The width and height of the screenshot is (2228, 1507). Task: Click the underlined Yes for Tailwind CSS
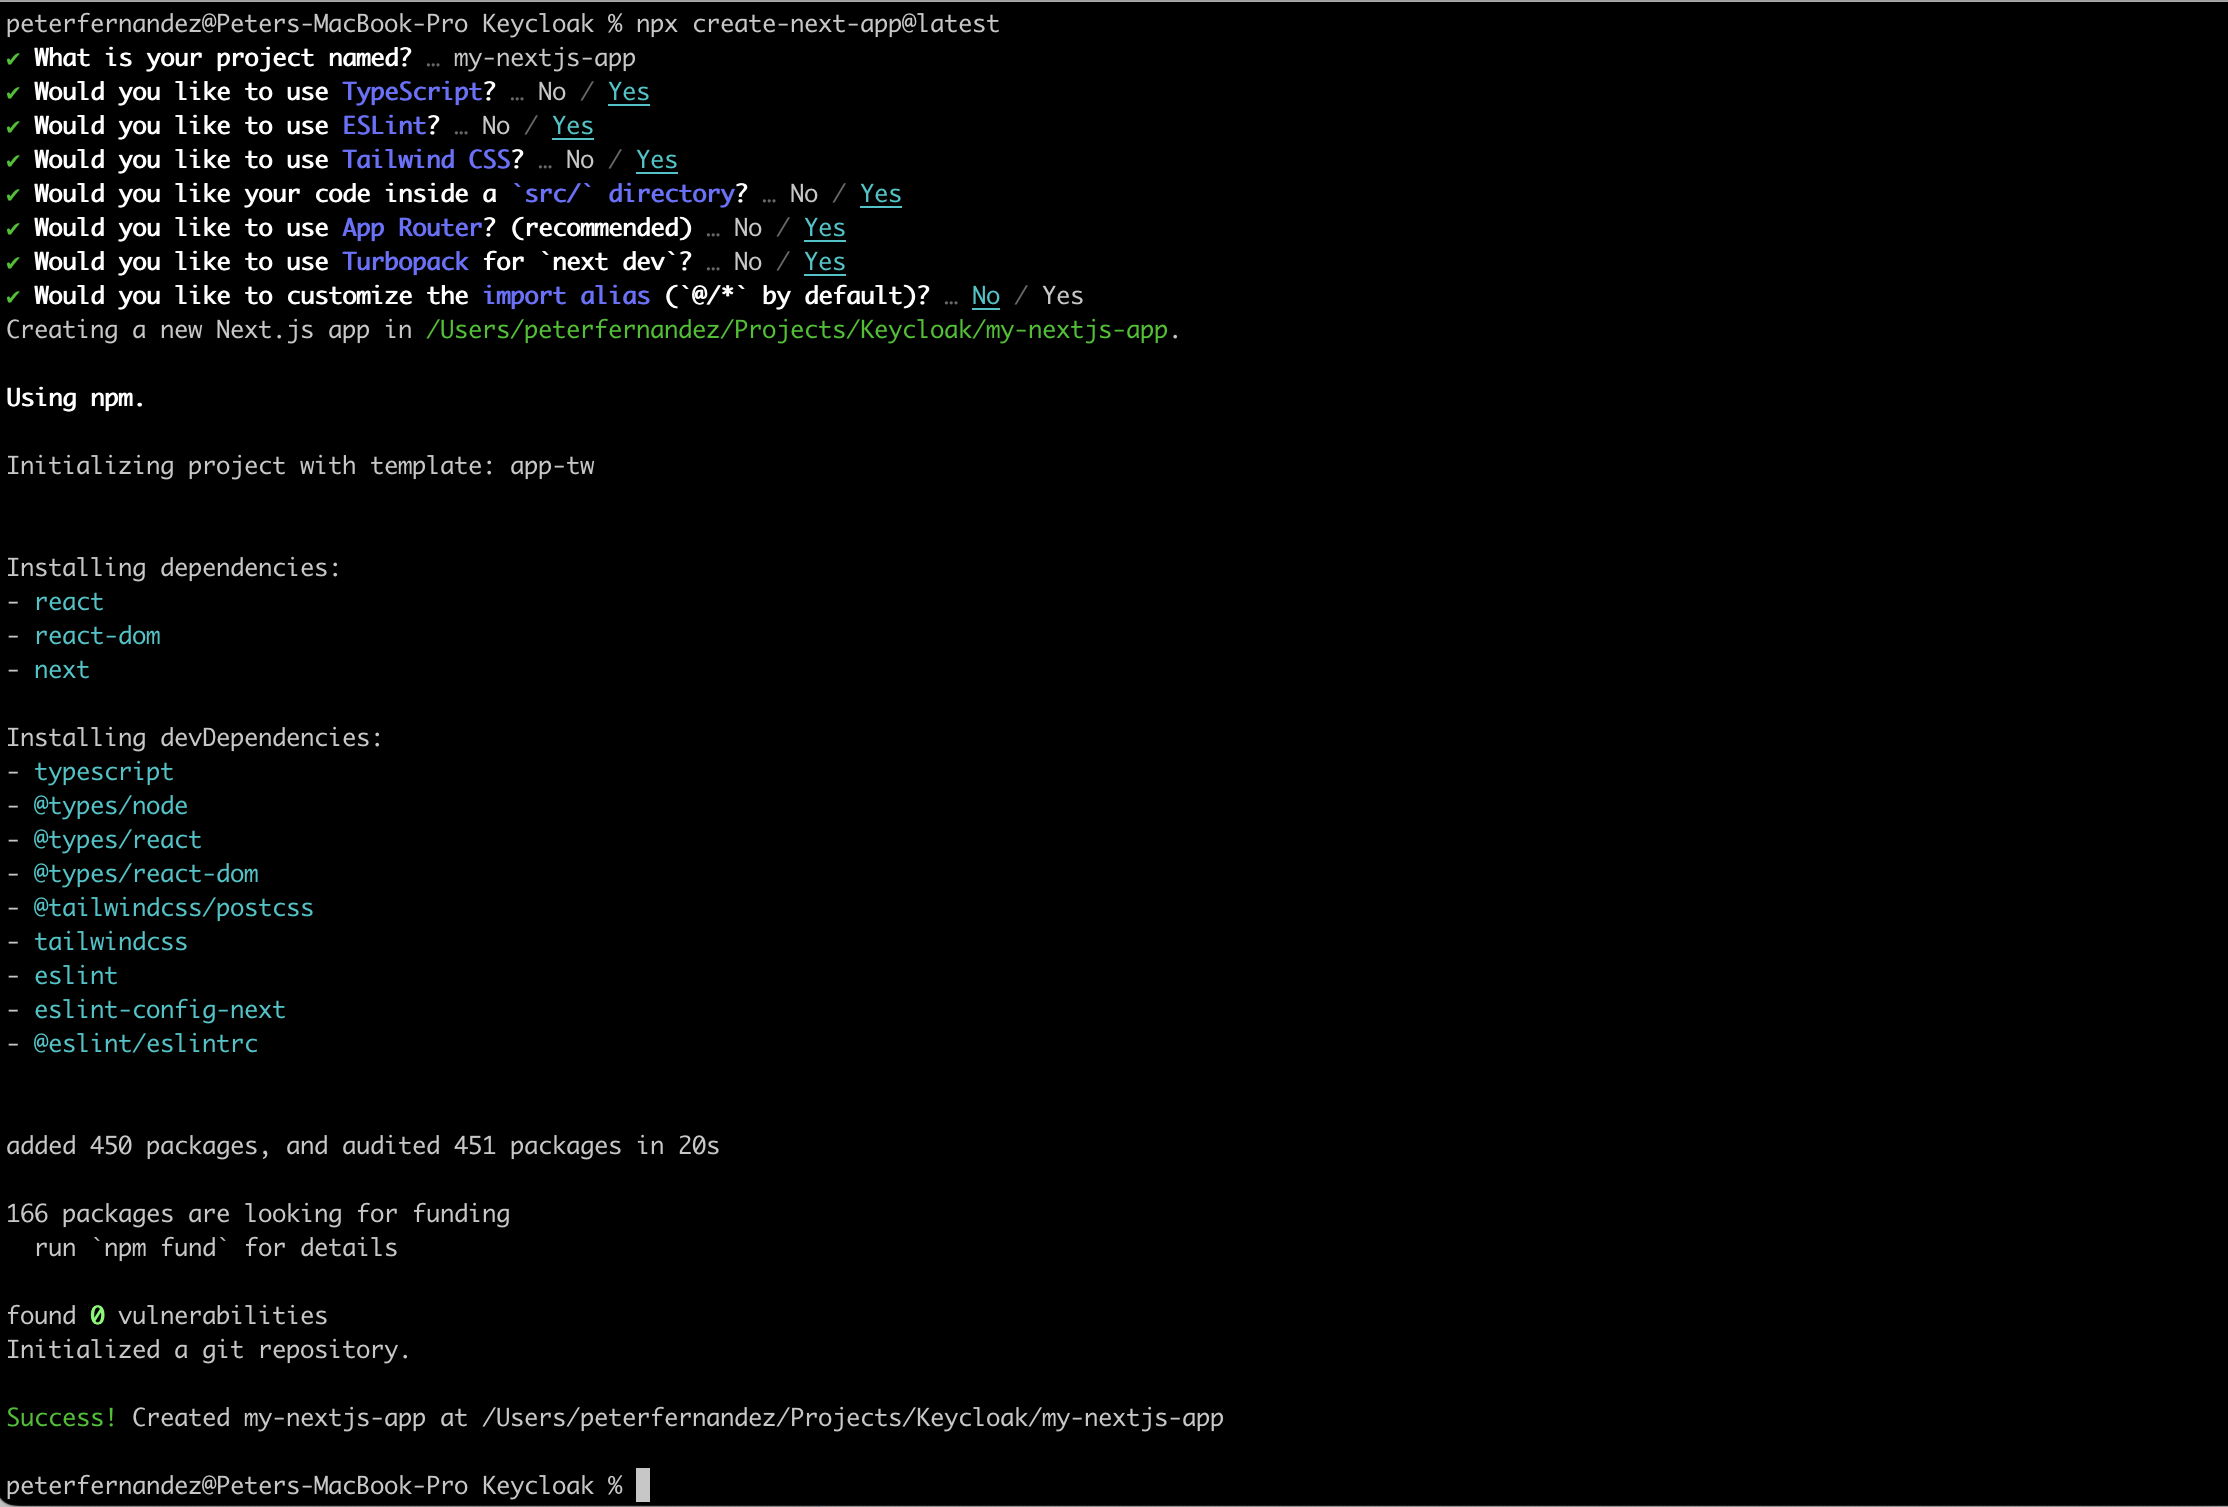pyautogui.click(x=656, y=160)
